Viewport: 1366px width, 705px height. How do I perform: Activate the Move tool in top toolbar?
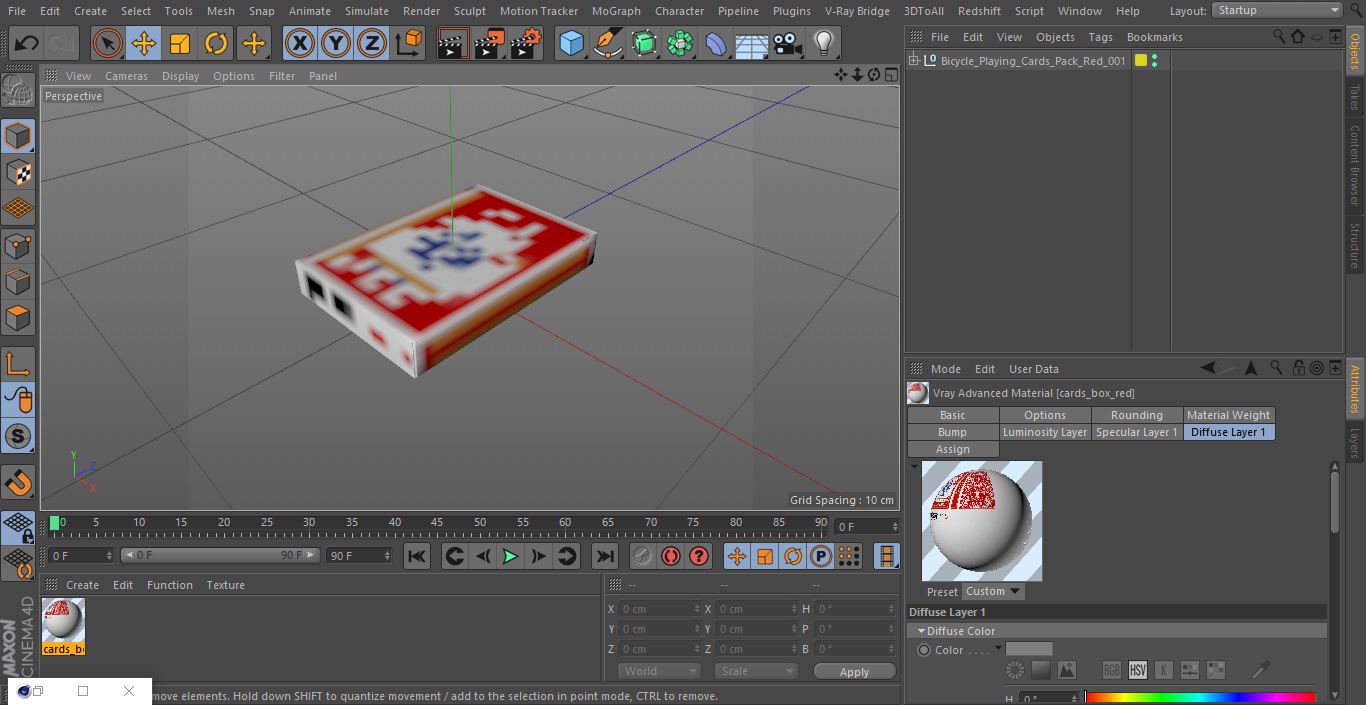point(144,44)
